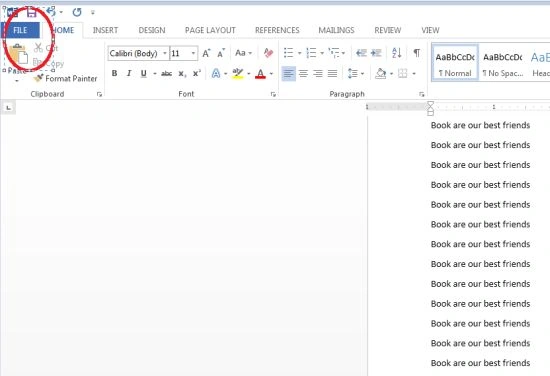Apply the No Spacing style
Screen dimensions: 550x376
(503, 63)
